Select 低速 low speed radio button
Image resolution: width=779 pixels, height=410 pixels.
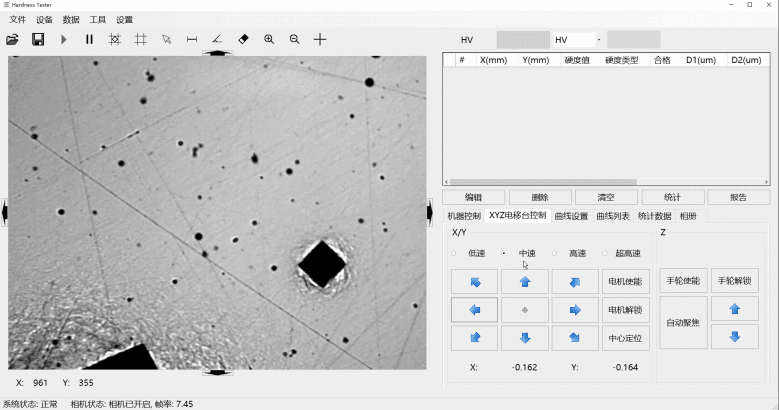pos(454,253)
